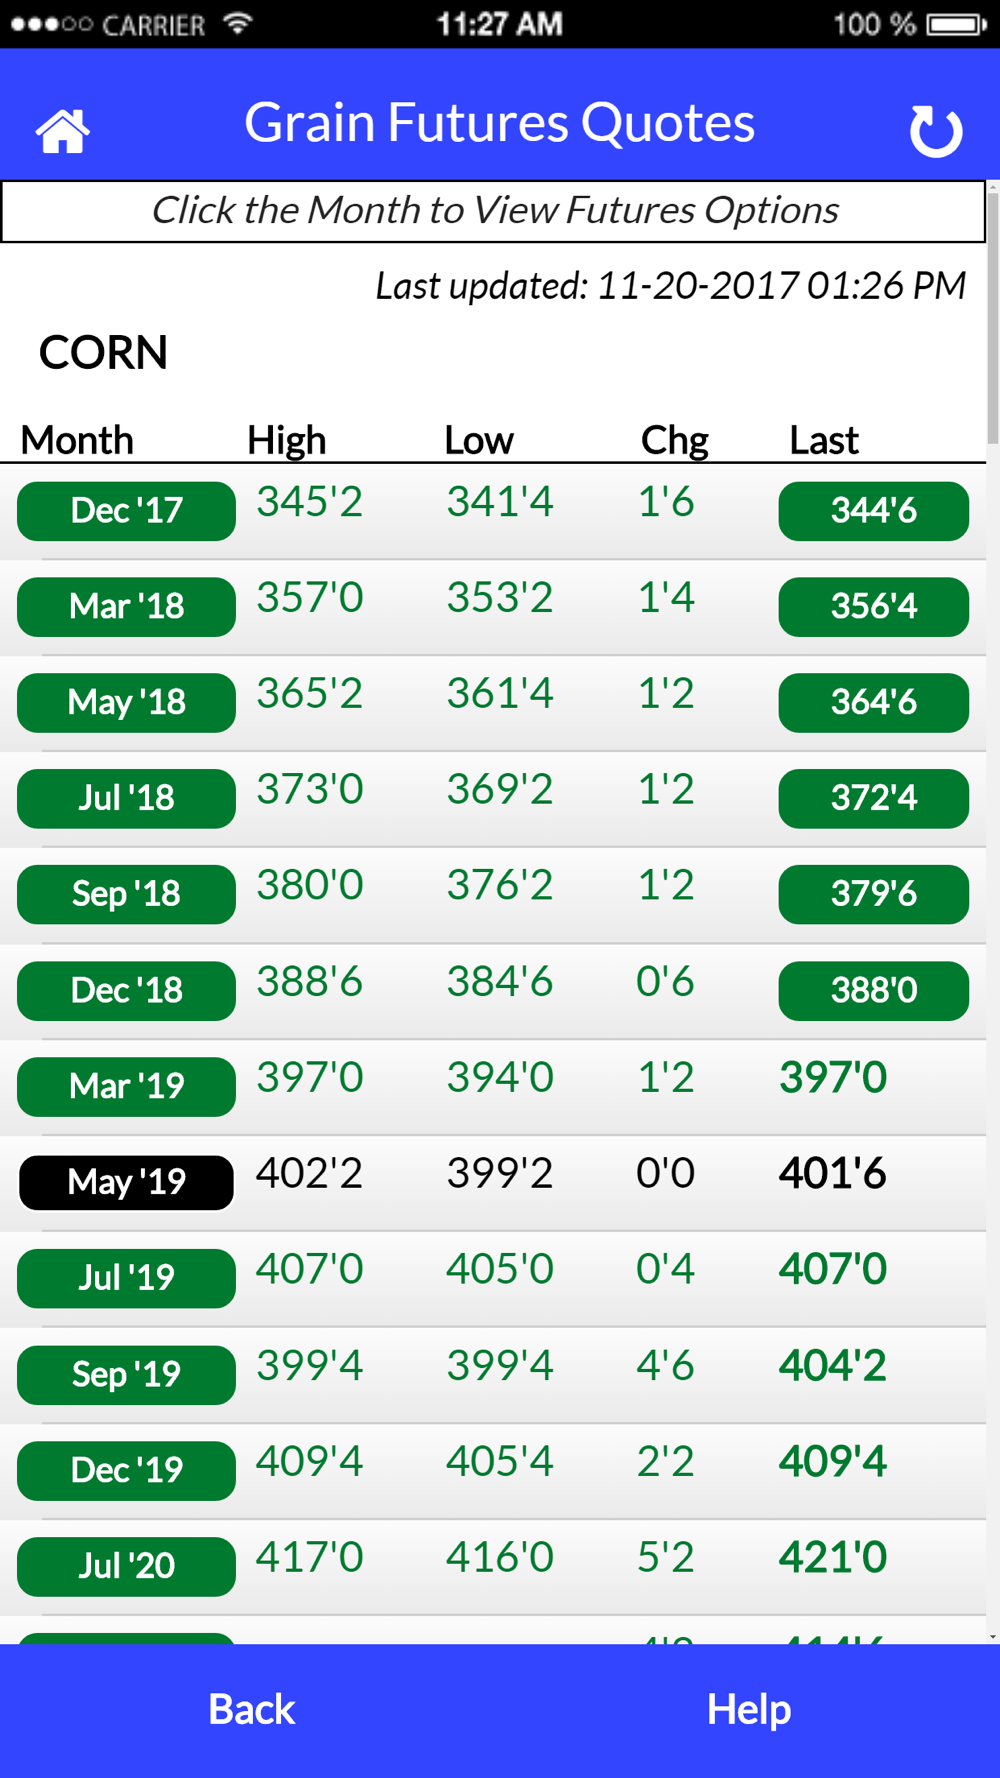Click the Last updated timestamp text
Image resolution: width=1000 pixels, height=1778 pixels.
670,286
